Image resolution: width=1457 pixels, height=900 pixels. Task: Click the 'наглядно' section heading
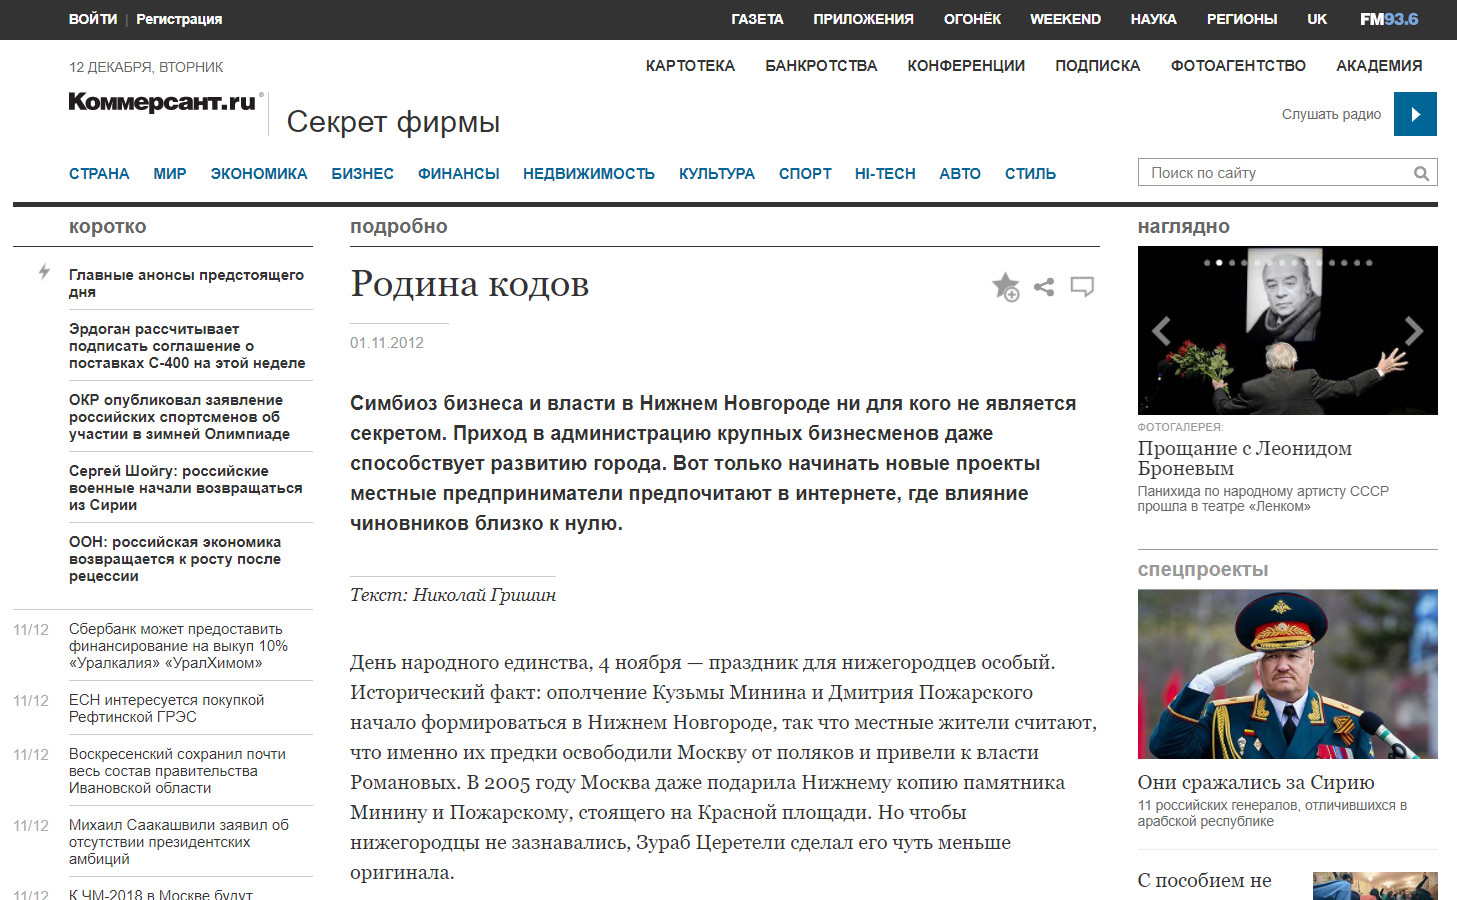click(1184, 227)
